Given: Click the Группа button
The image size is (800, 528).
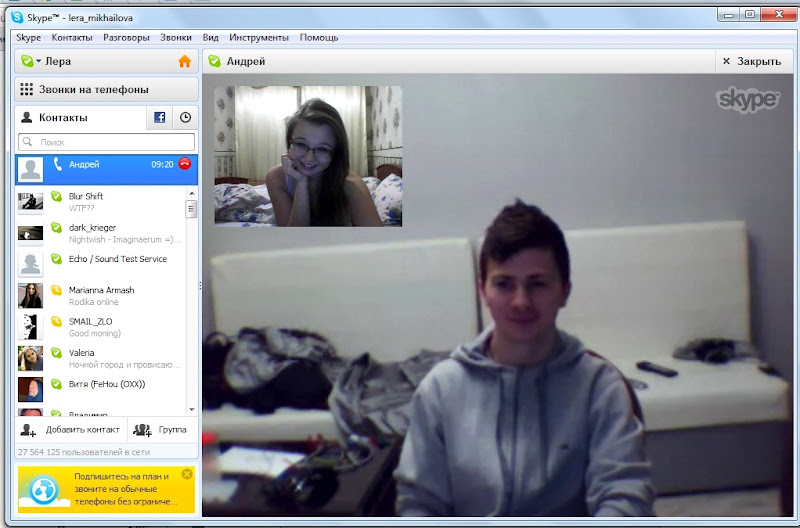Looking at the screenshot, I should (163, 430).
